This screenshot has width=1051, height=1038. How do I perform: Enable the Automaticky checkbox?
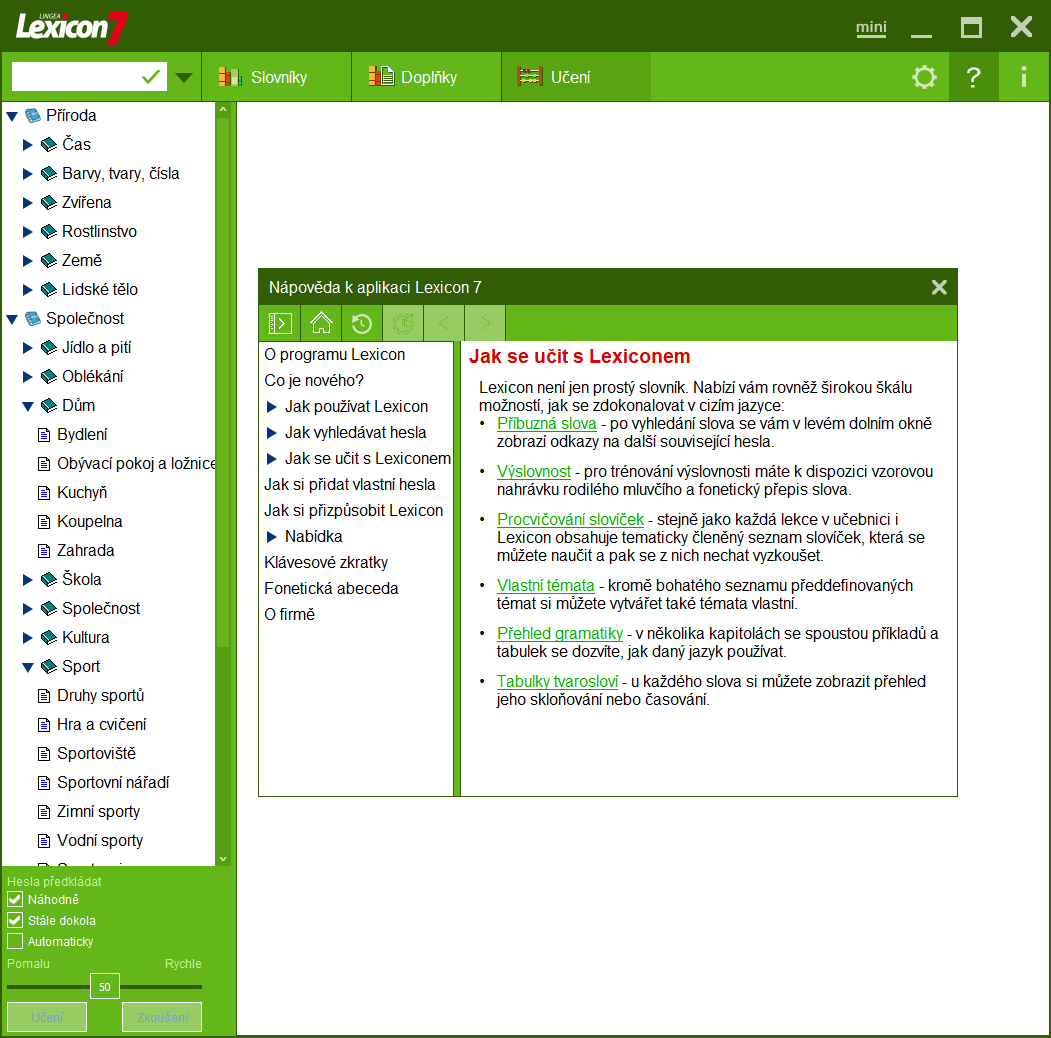(15, 941)
